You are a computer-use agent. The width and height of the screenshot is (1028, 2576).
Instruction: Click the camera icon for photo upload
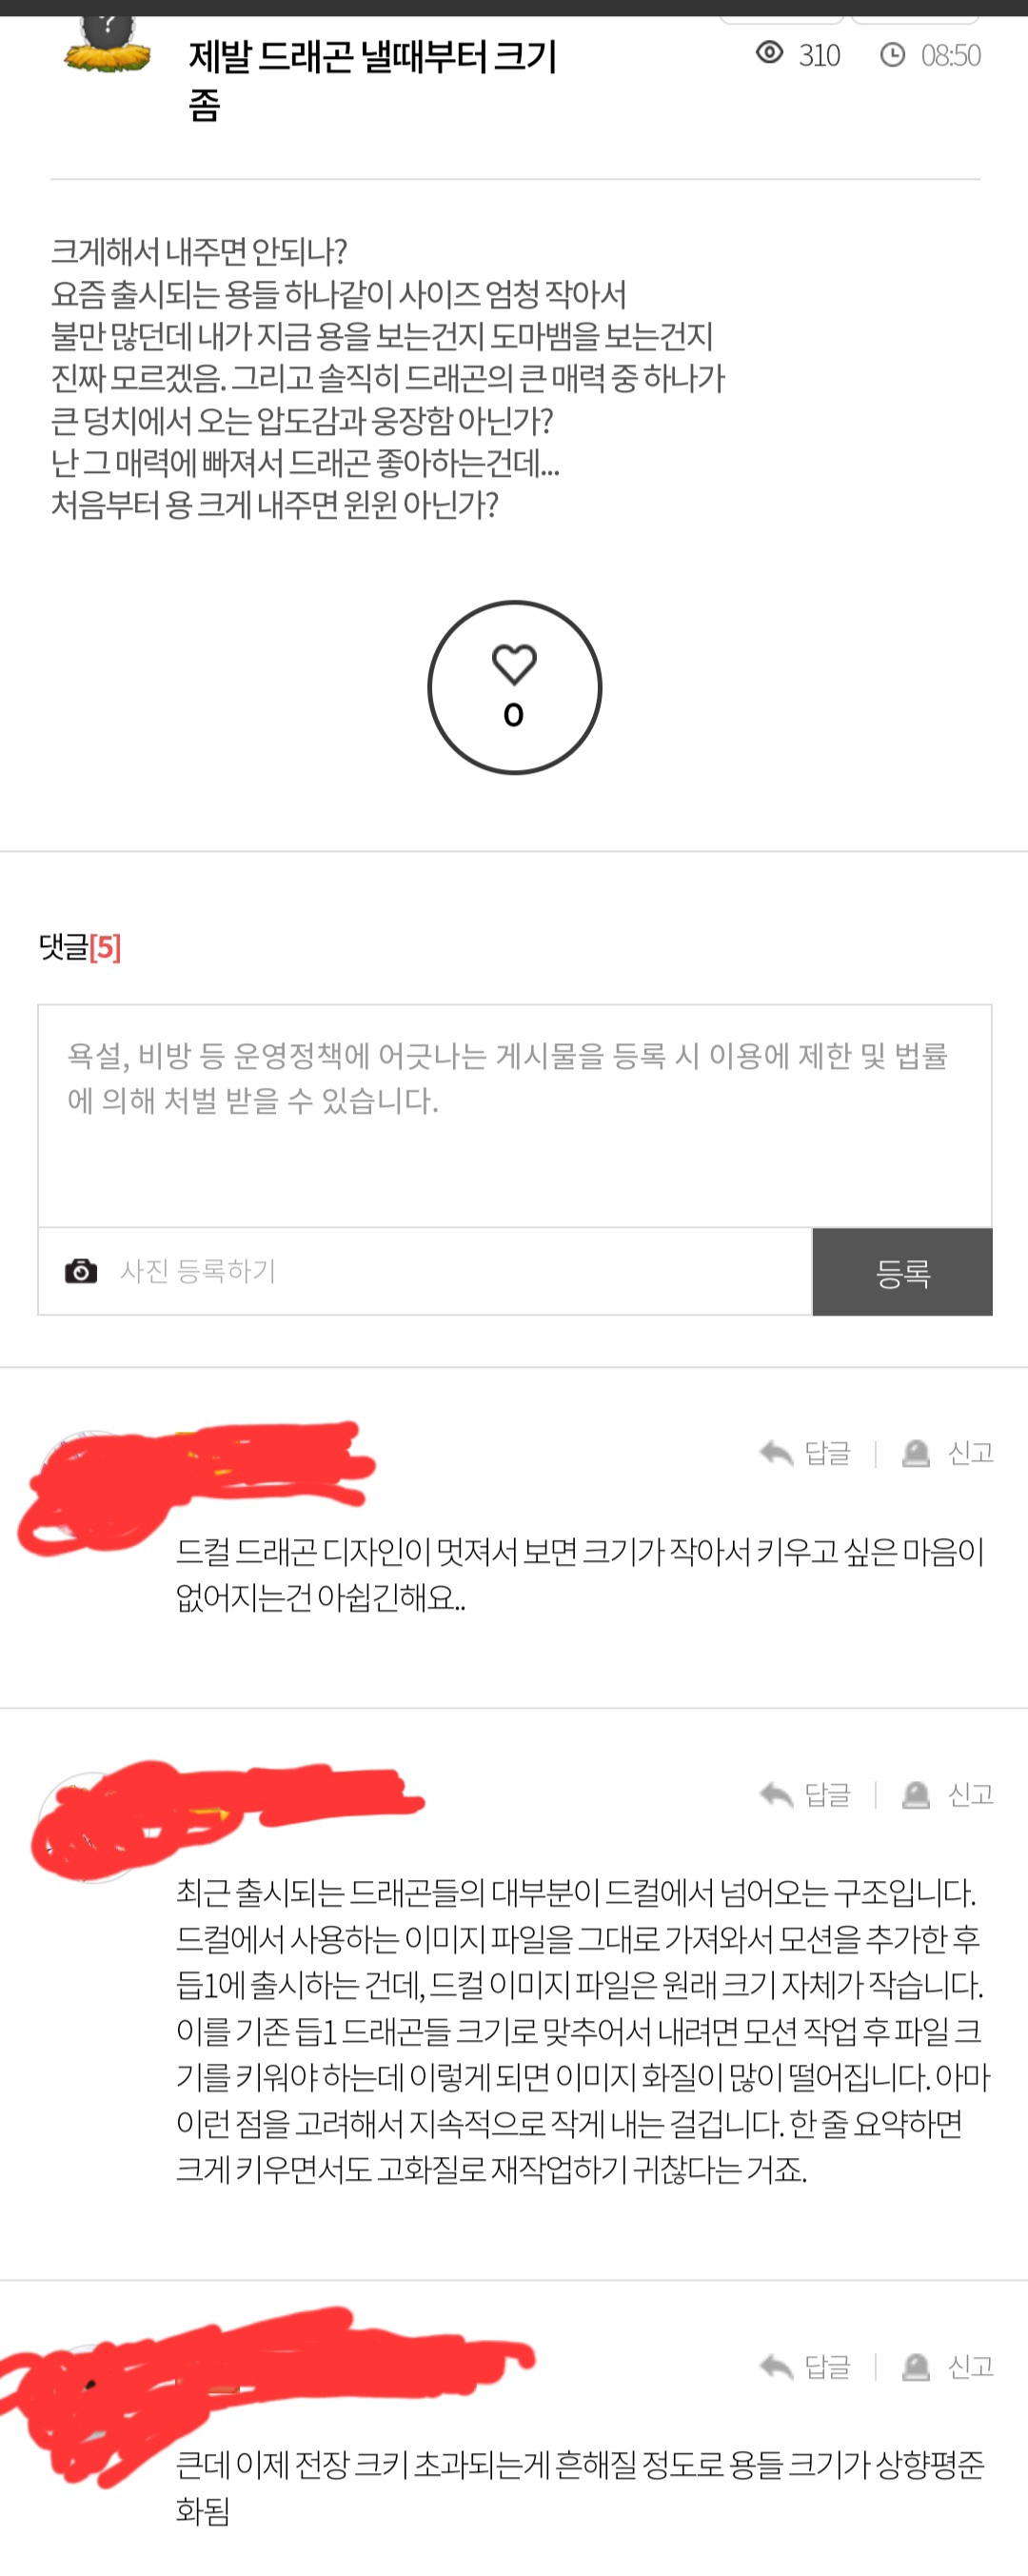[81, 1271]
